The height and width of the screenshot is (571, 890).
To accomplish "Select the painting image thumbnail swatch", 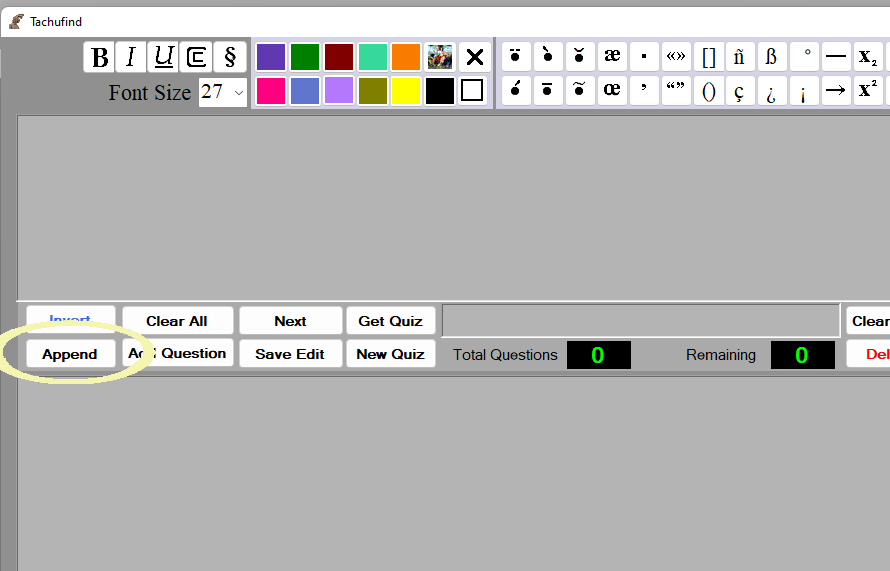I will click(440, 57).
